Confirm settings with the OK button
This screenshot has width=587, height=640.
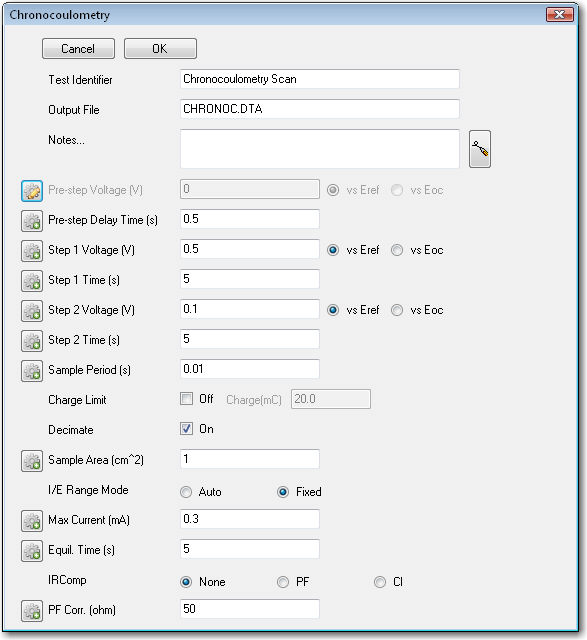coord(160,49)
